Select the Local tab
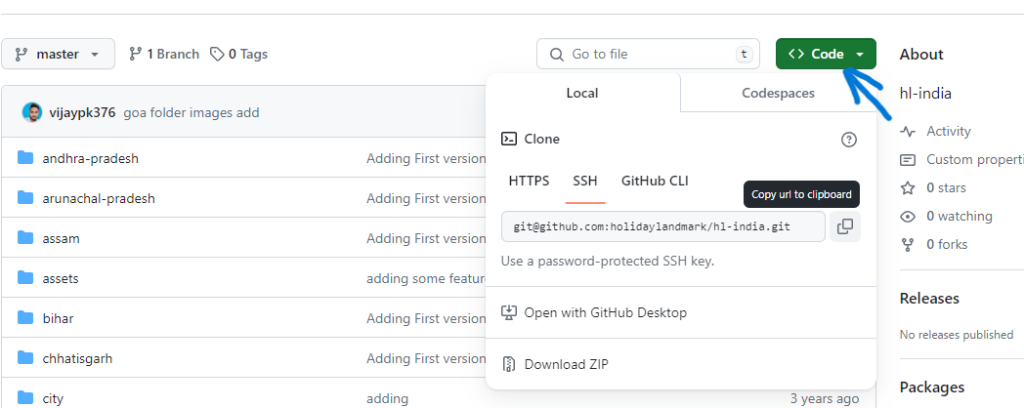The height and width of the screenshot is (408, 1024). 582,93
